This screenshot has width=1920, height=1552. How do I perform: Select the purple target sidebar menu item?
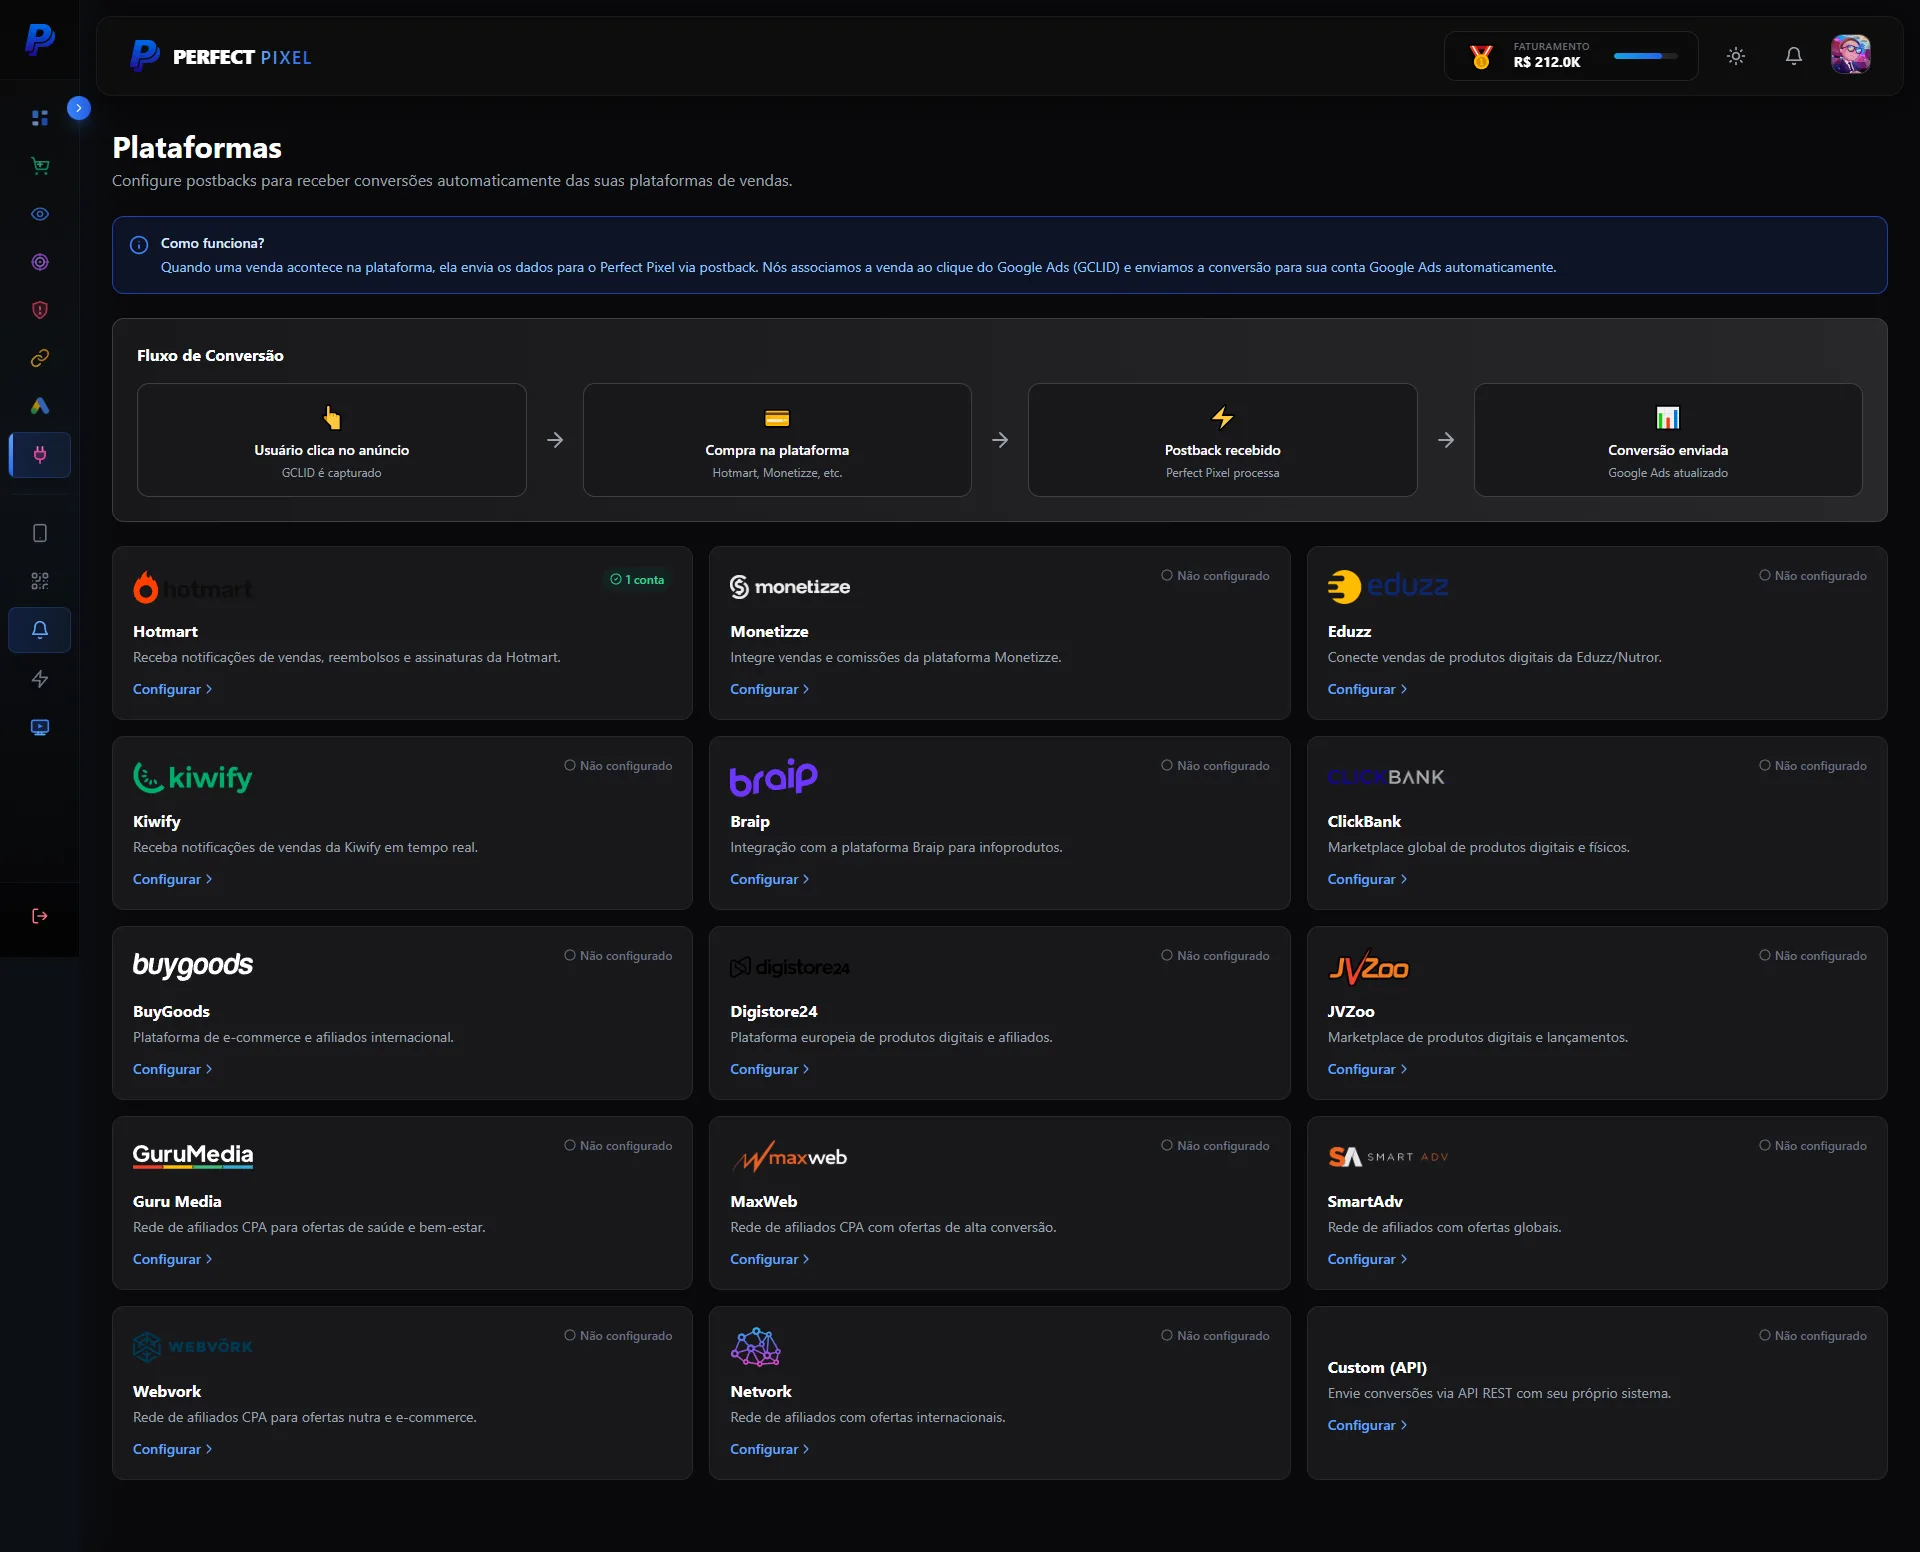40,262
